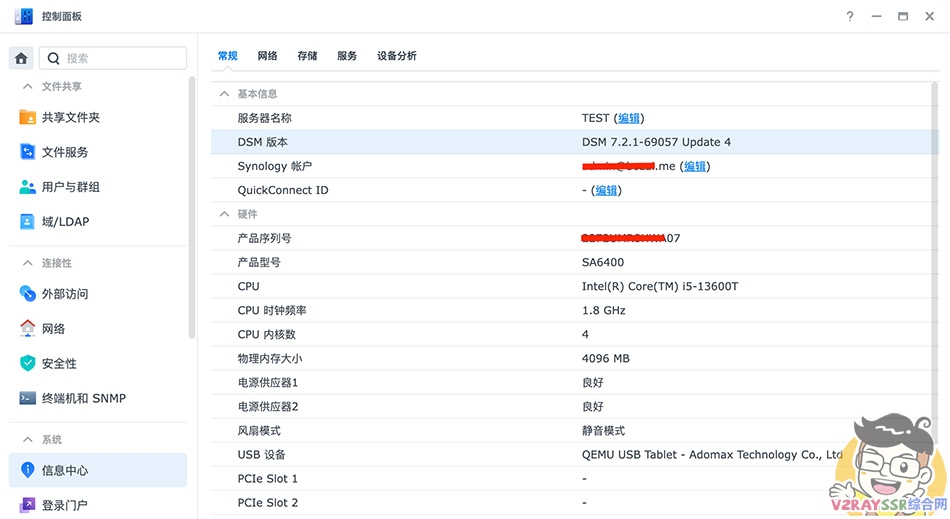Select the clock rate value 1.8 GHz
This screenshot has height=519, width=950.
[x=603, y=310]
